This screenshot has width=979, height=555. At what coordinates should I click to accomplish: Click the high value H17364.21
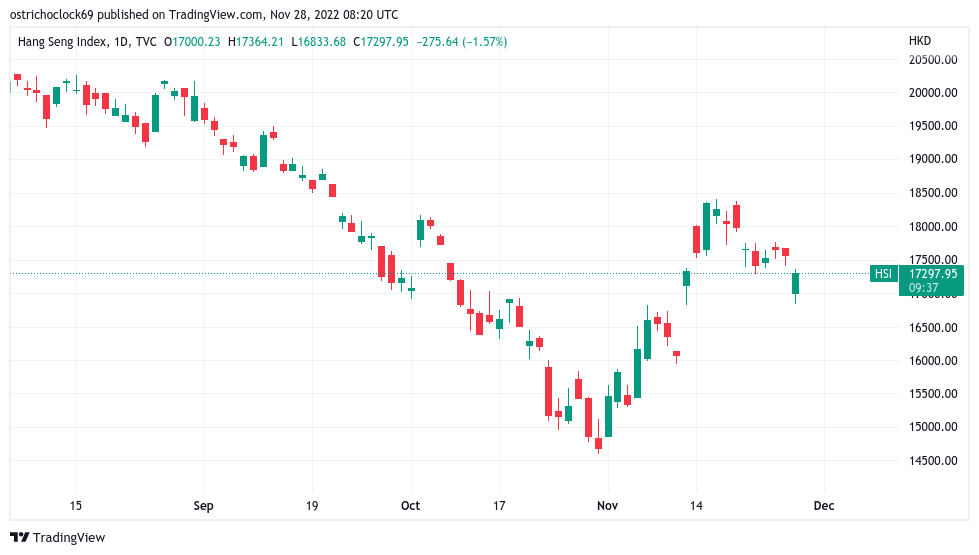(x=256, y=42)
